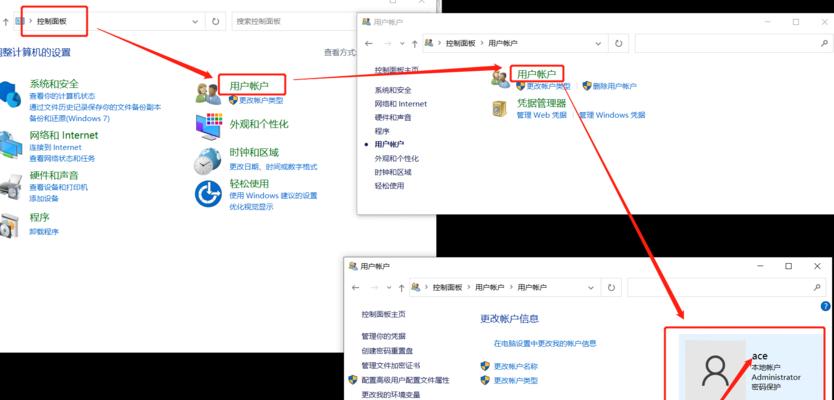Expand address bar dropdown in 更改帐户信息 window
834x400 pixels.
pyautogui.click(x=591, y=287)
